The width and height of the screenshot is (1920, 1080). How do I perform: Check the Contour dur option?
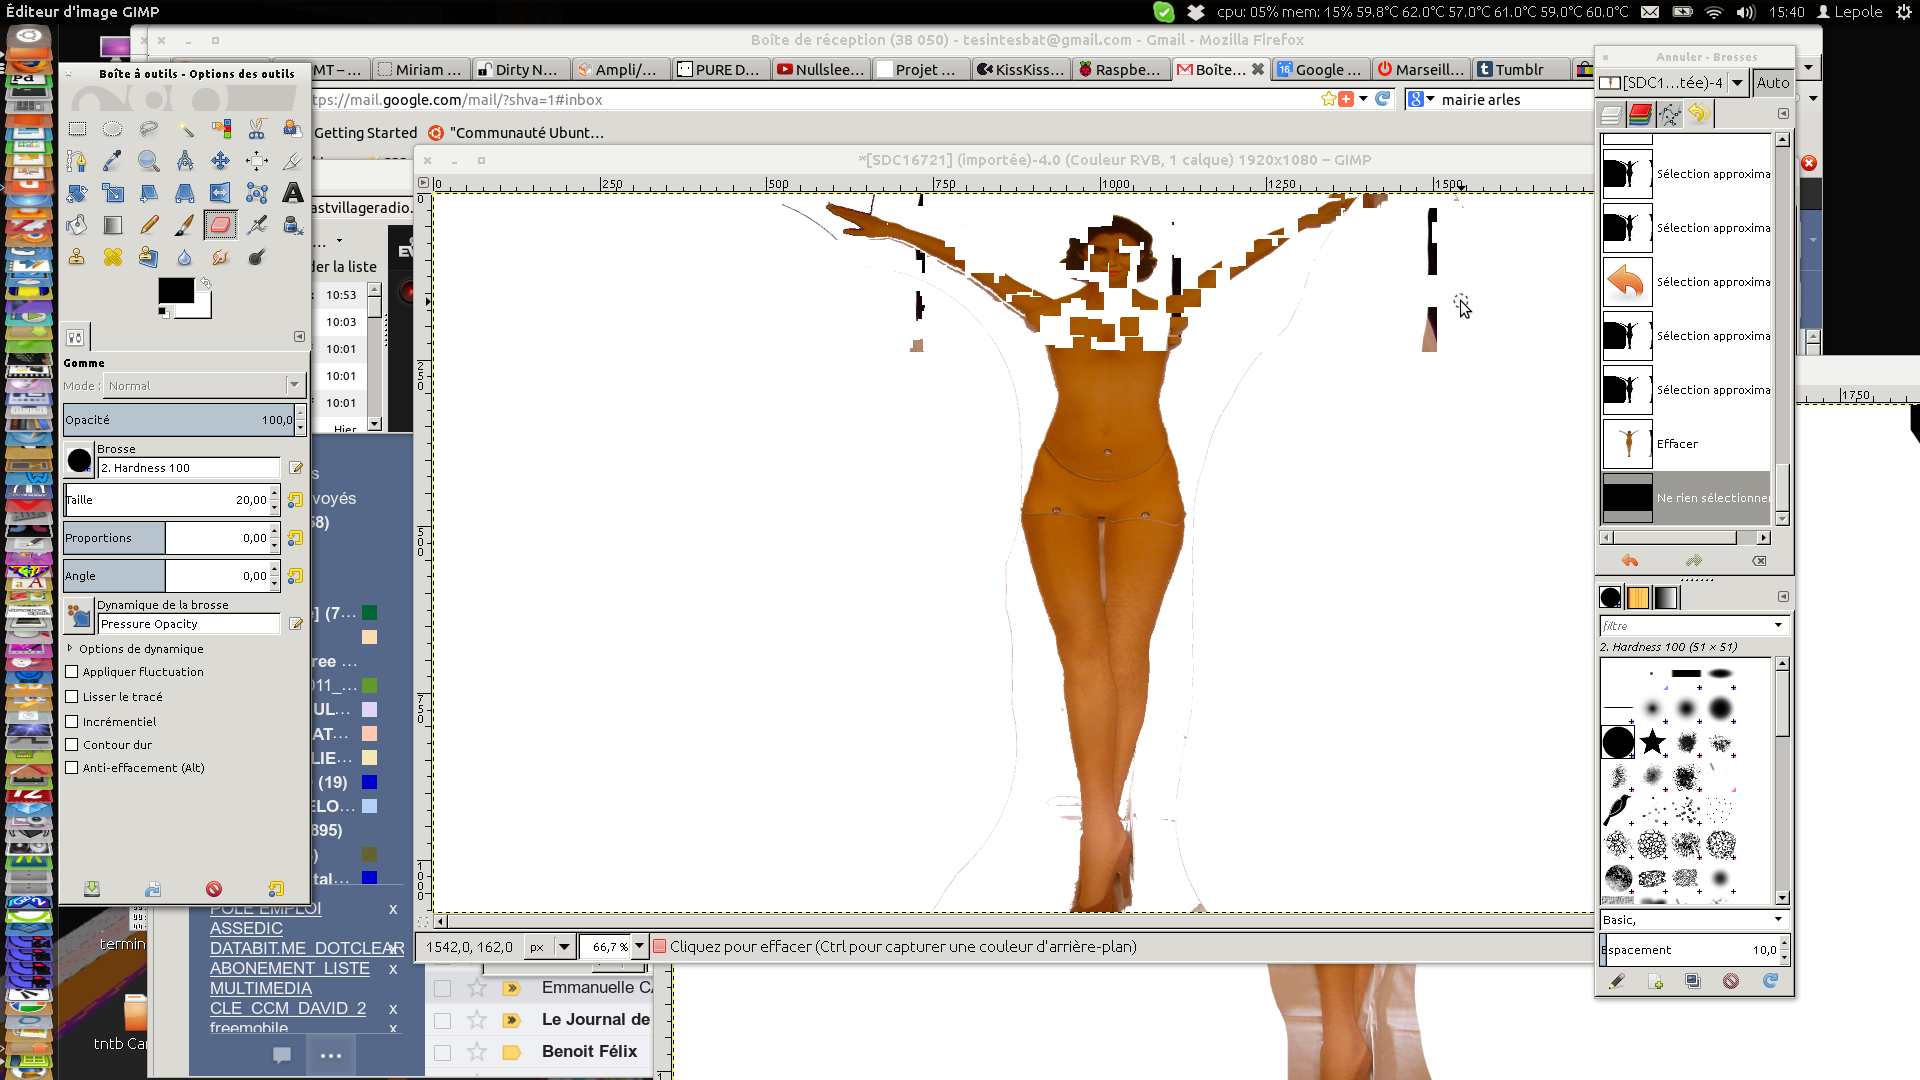coord(72,745)
